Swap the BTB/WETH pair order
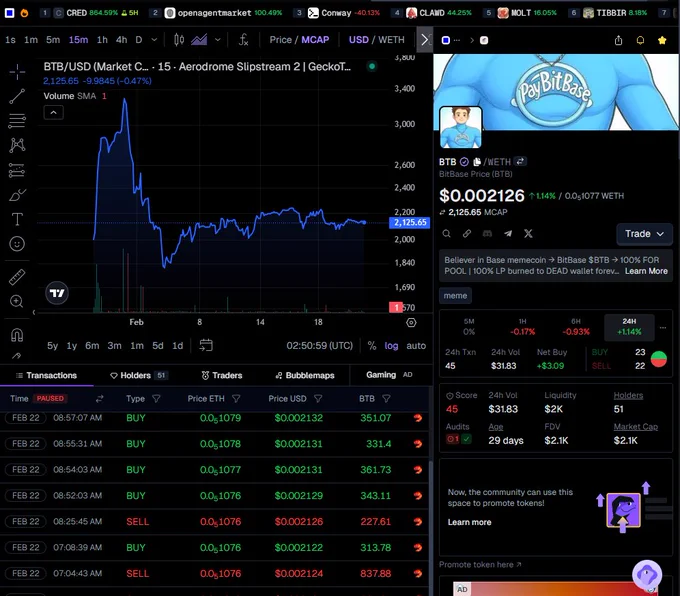This screenshot has width=680, height=596. coord(520,161)
